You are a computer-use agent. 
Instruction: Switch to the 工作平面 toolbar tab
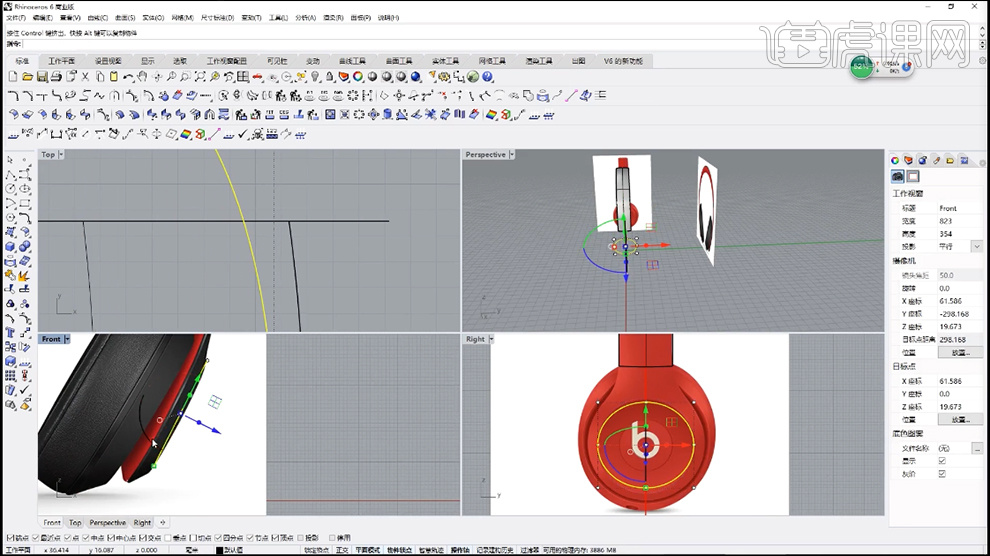pos(61,61)
